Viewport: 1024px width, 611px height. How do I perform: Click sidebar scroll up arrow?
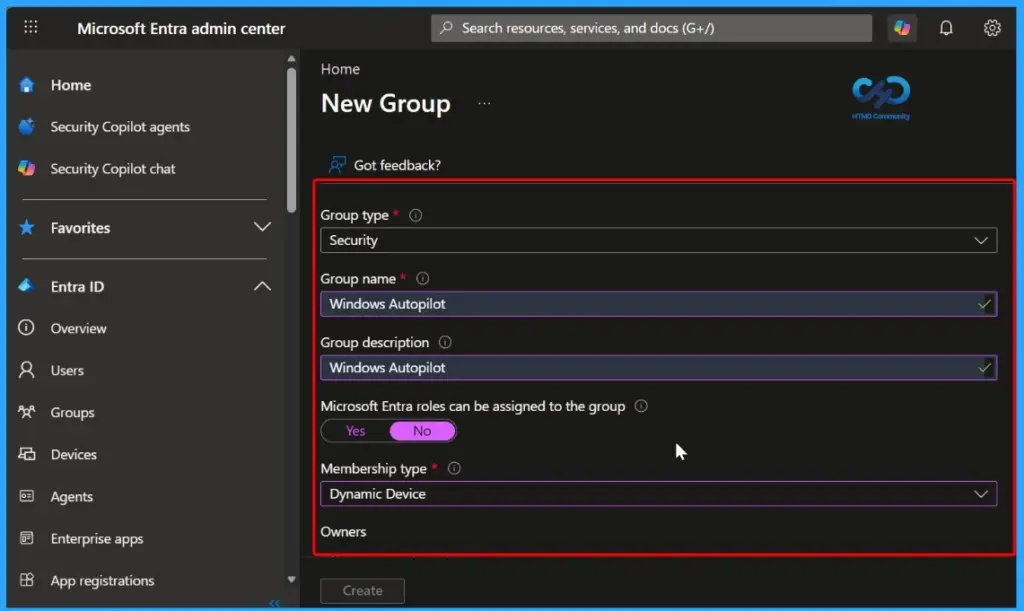point(291,59)
